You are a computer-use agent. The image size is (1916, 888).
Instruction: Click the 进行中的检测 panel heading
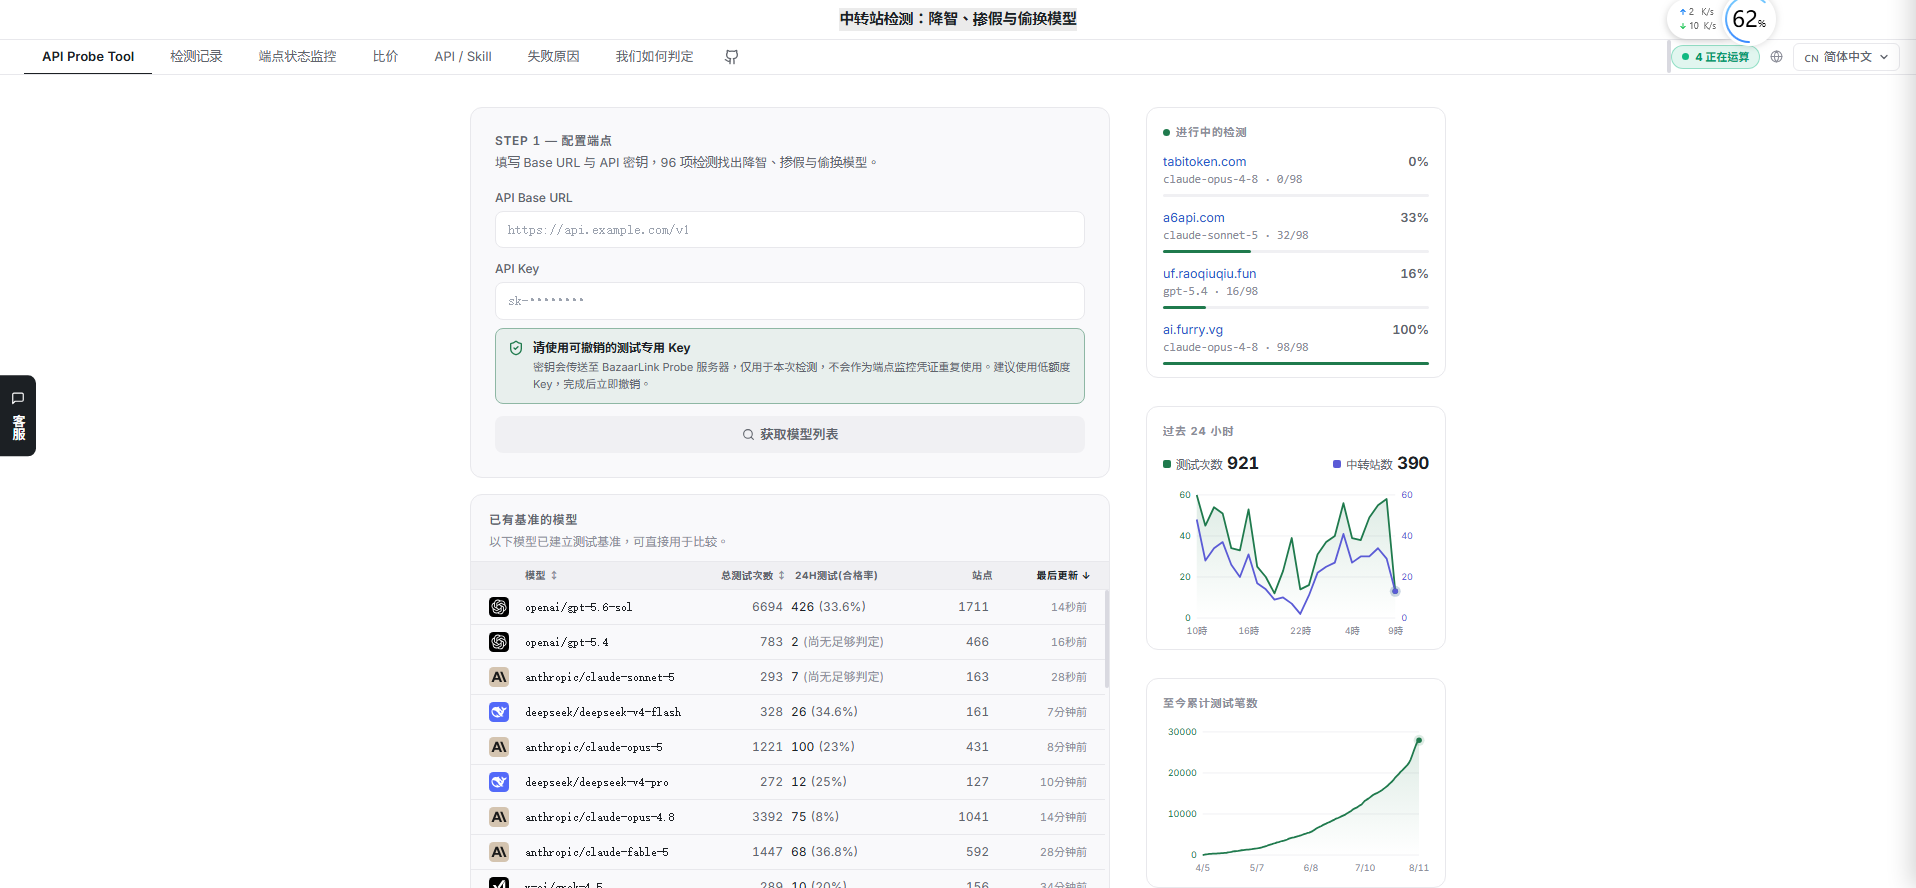pyautogui.click(x=1205, y=132)
